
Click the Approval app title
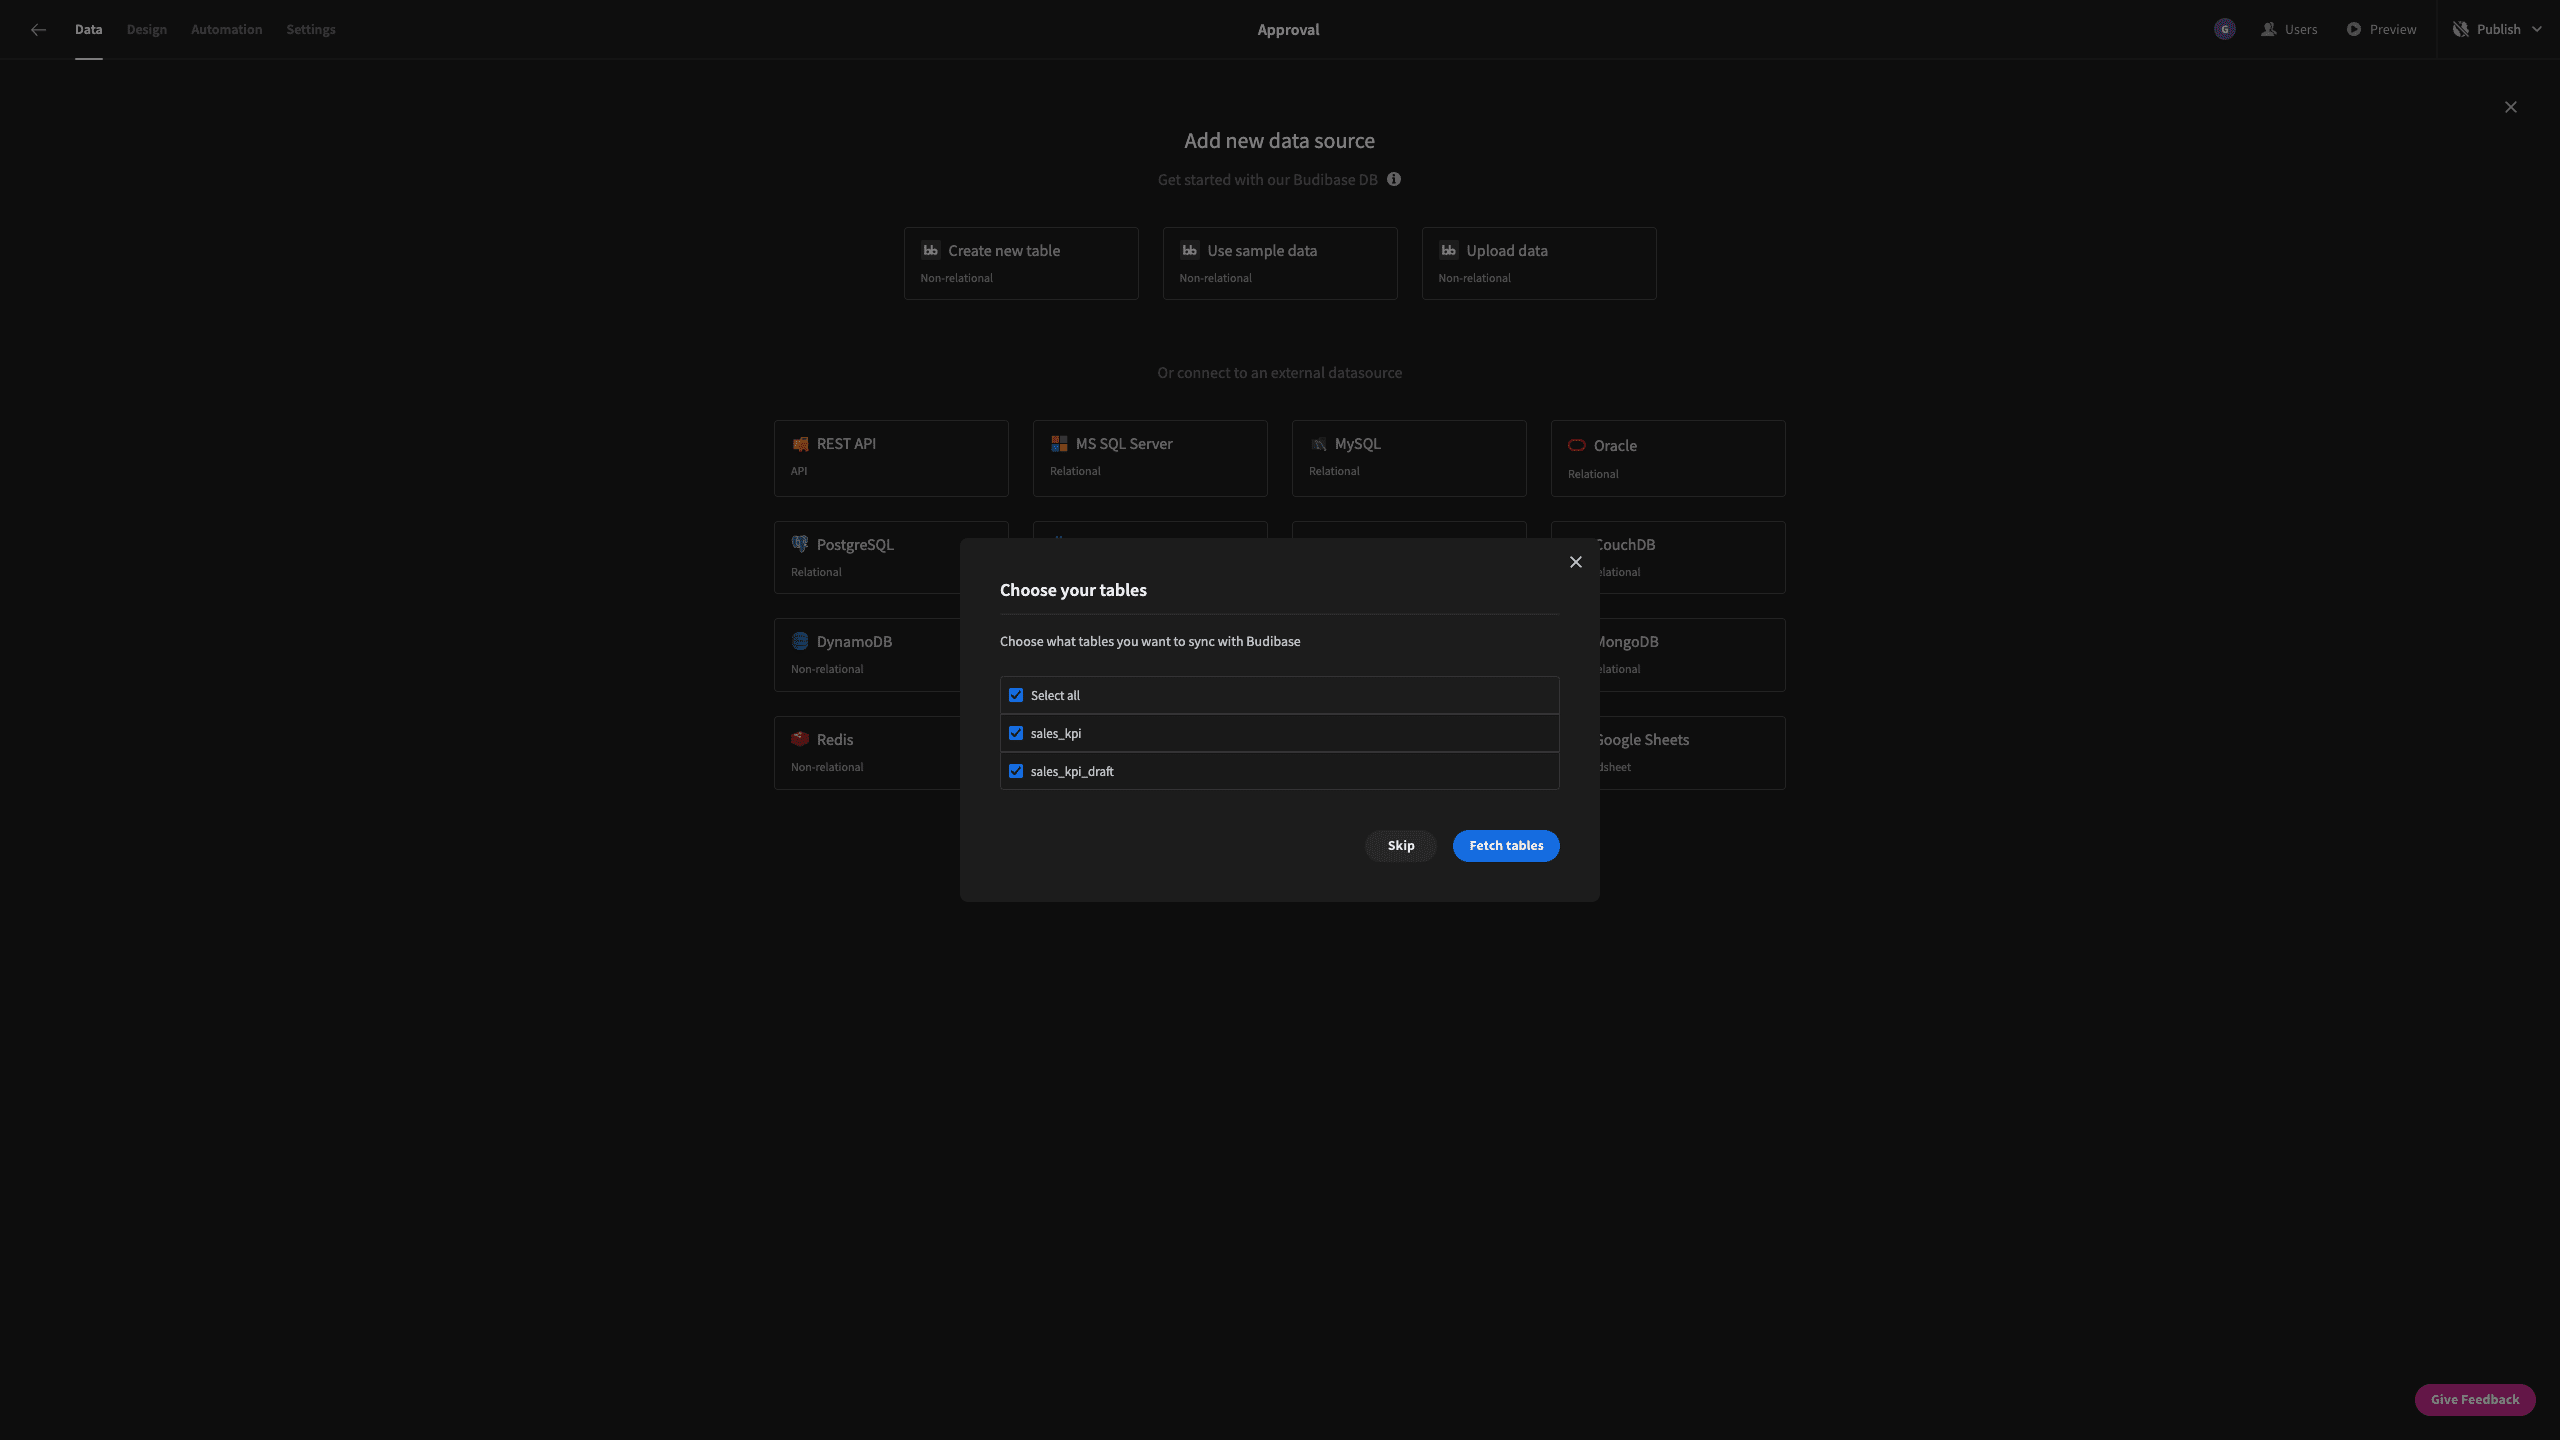coord(1288,30)
